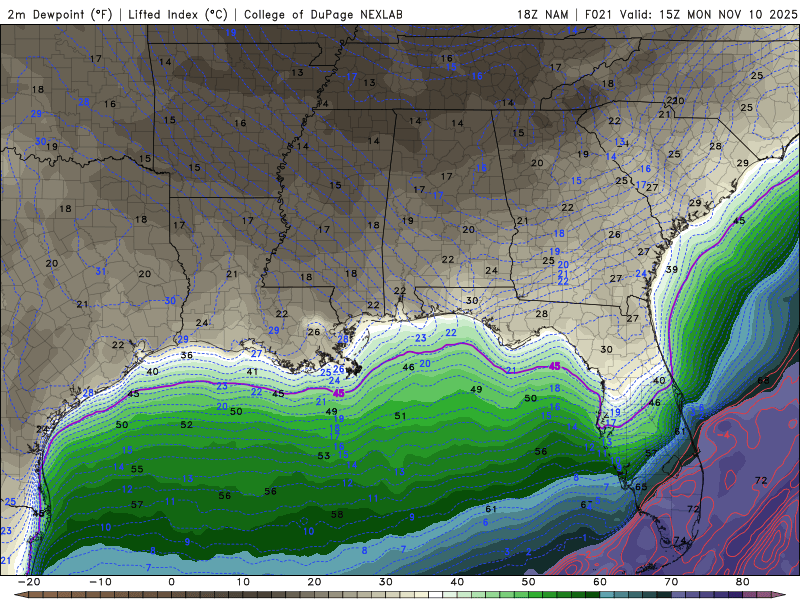Viewport: 800px width, 600px height.
Task: Click the '2m Dewpoint (°F)' title text
Action: click(60, 14)
